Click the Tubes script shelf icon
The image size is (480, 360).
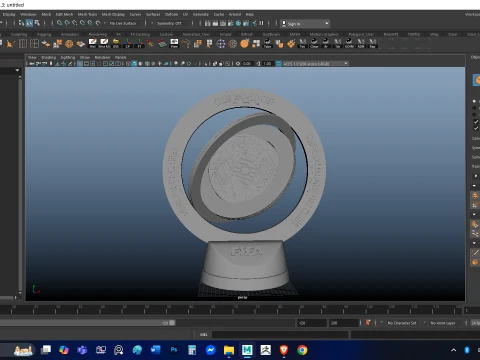pyautogui.click(x=267, y=44)
